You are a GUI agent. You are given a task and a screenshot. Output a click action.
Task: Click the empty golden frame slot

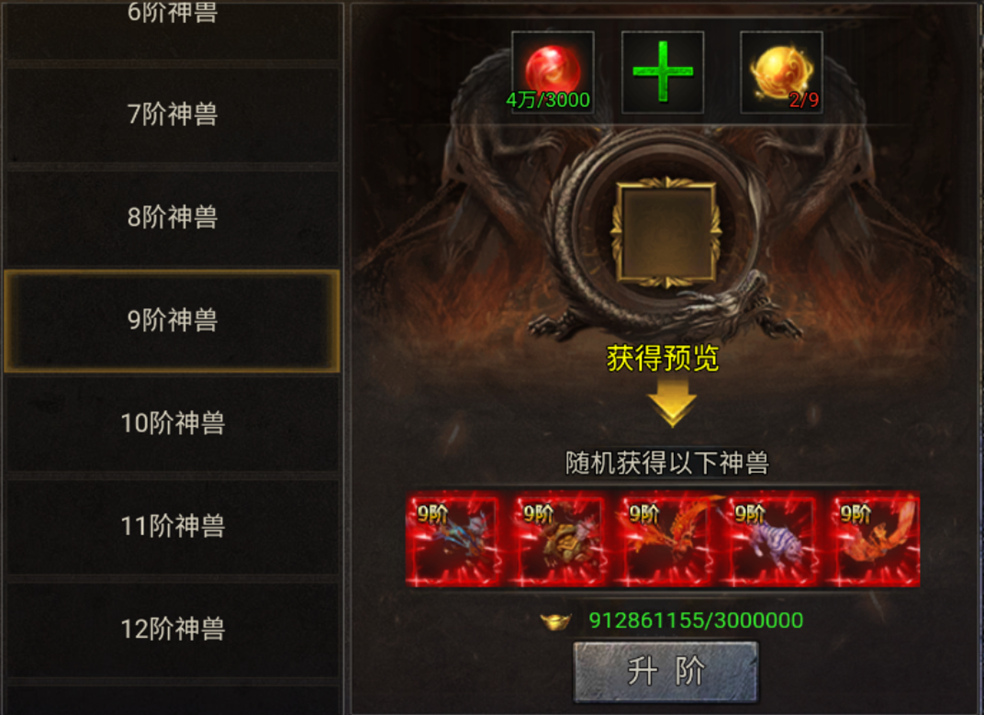point(666,232)
